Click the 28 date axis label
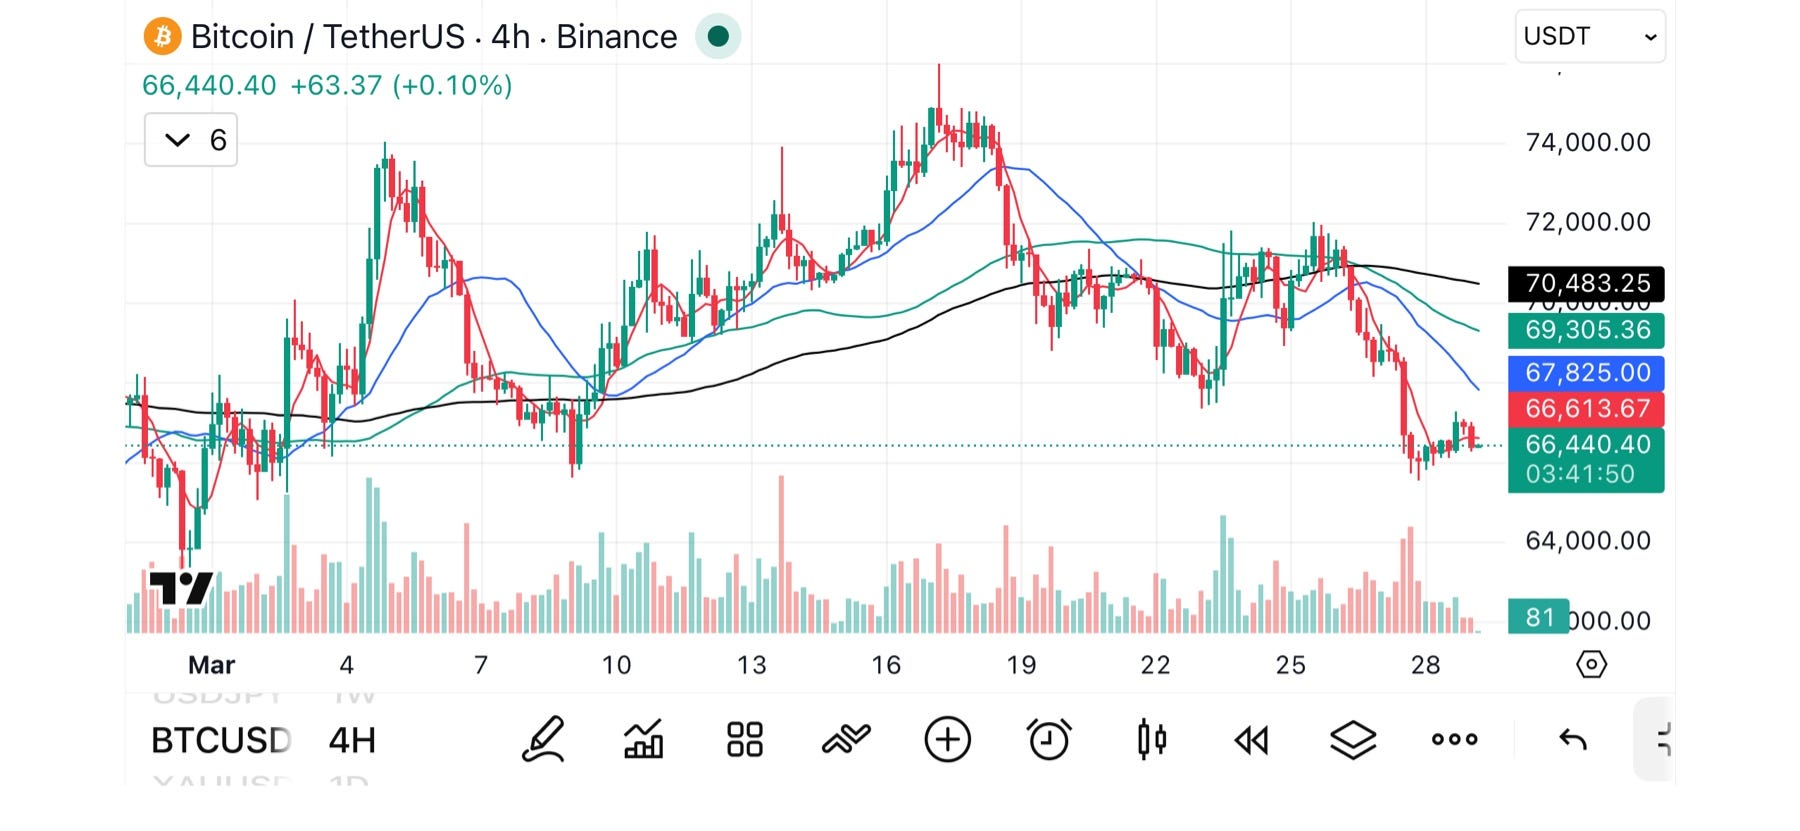The image size is (1800, 831). click(x=1425, y=665)
